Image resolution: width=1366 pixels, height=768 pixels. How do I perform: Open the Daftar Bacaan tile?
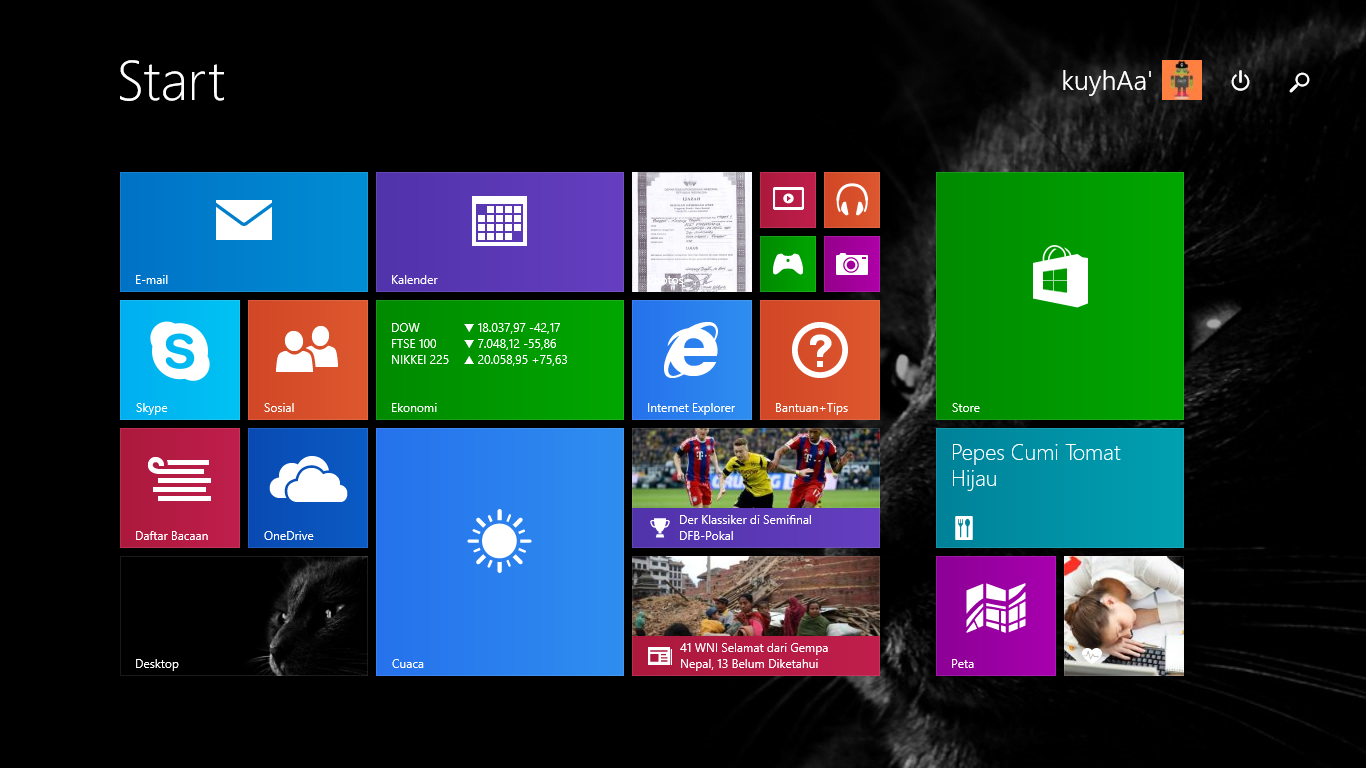(180, 488)
